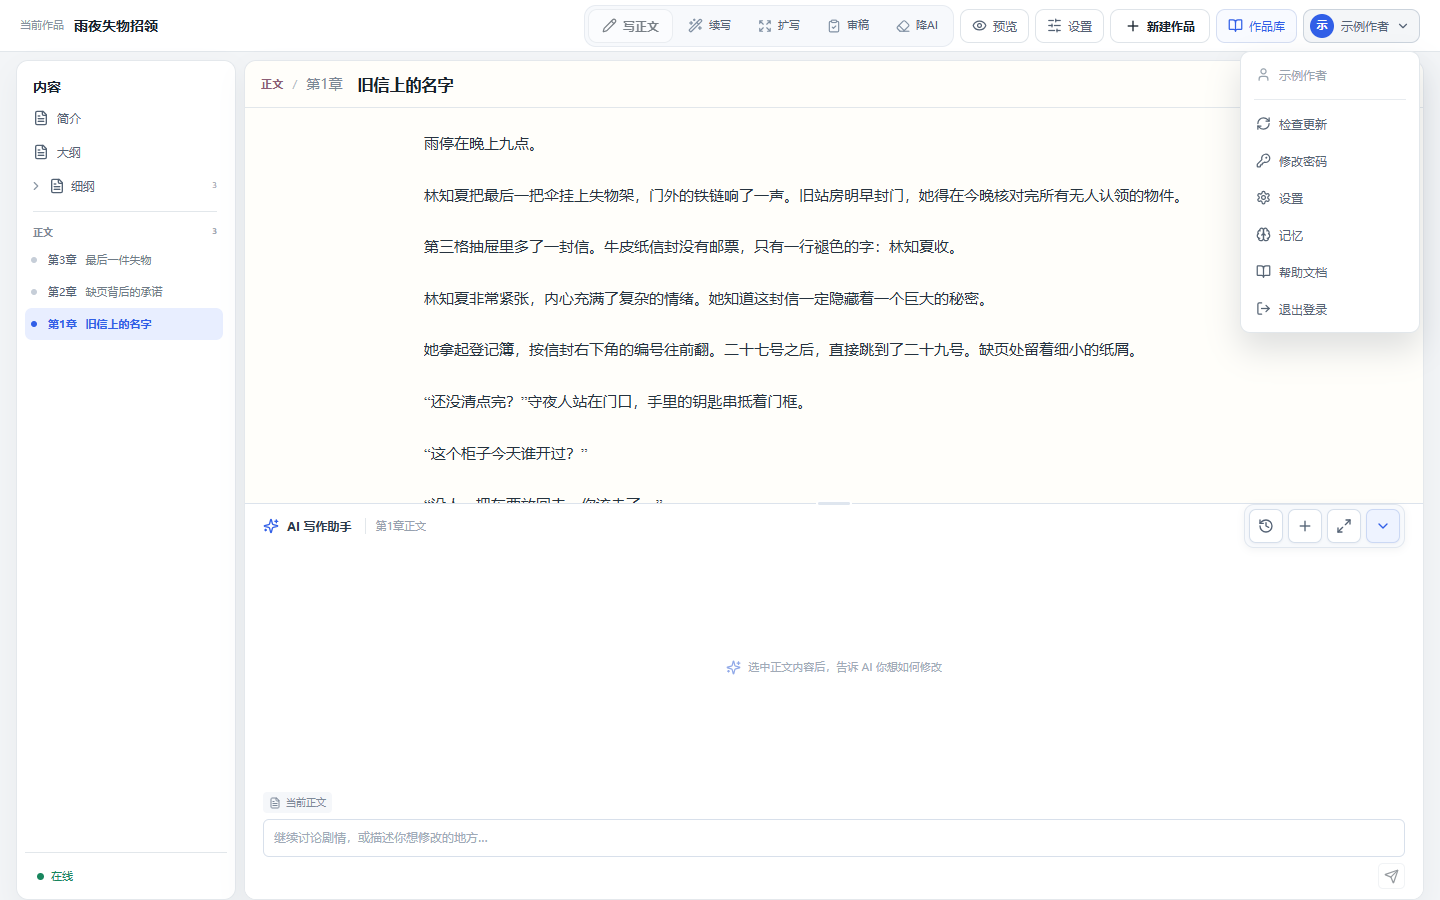Click the chapter title 旧信上的名字 in header
Image resolution: width=1440 pixels, height=900 pixels.
coord(405,85)
